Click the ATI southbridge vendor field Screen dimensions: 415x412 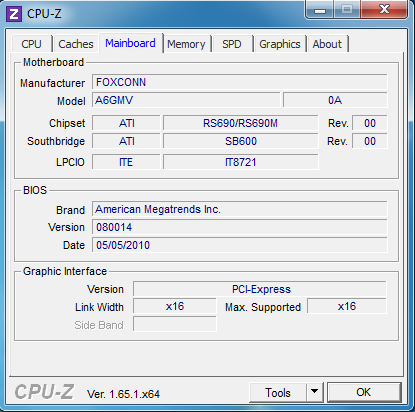[x=126, y=141]
